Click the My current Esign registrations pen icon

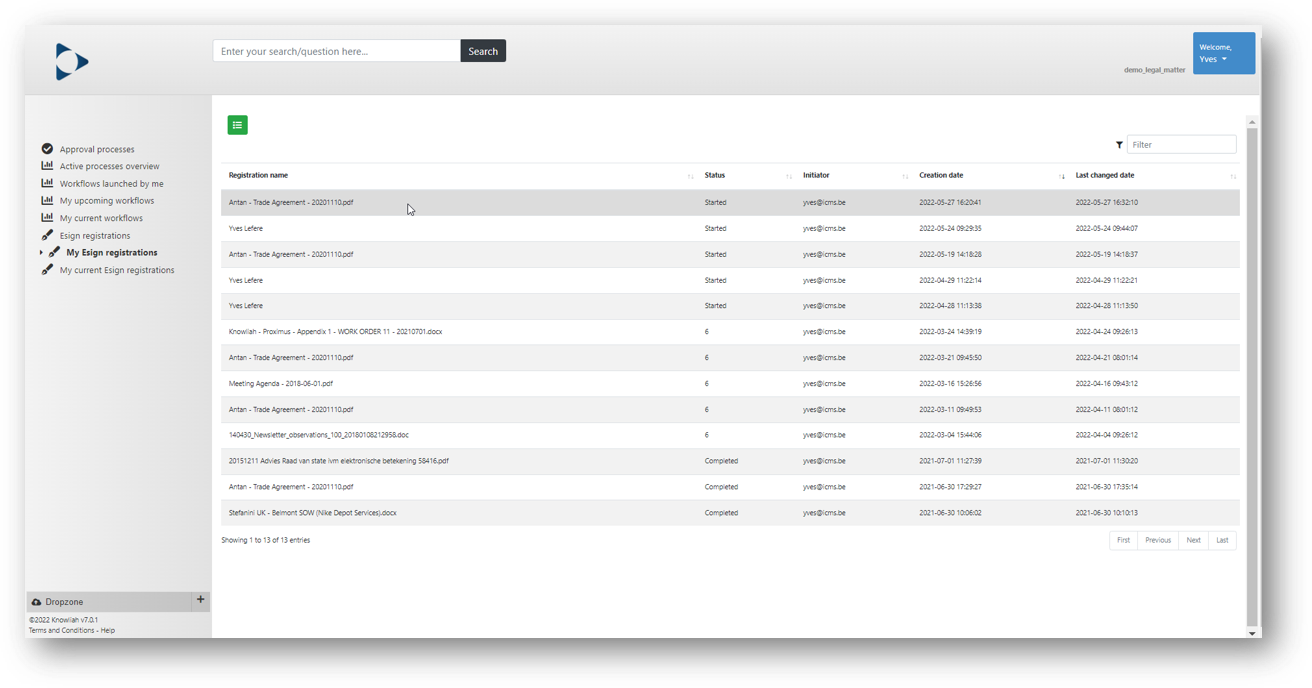click(47, 269)
